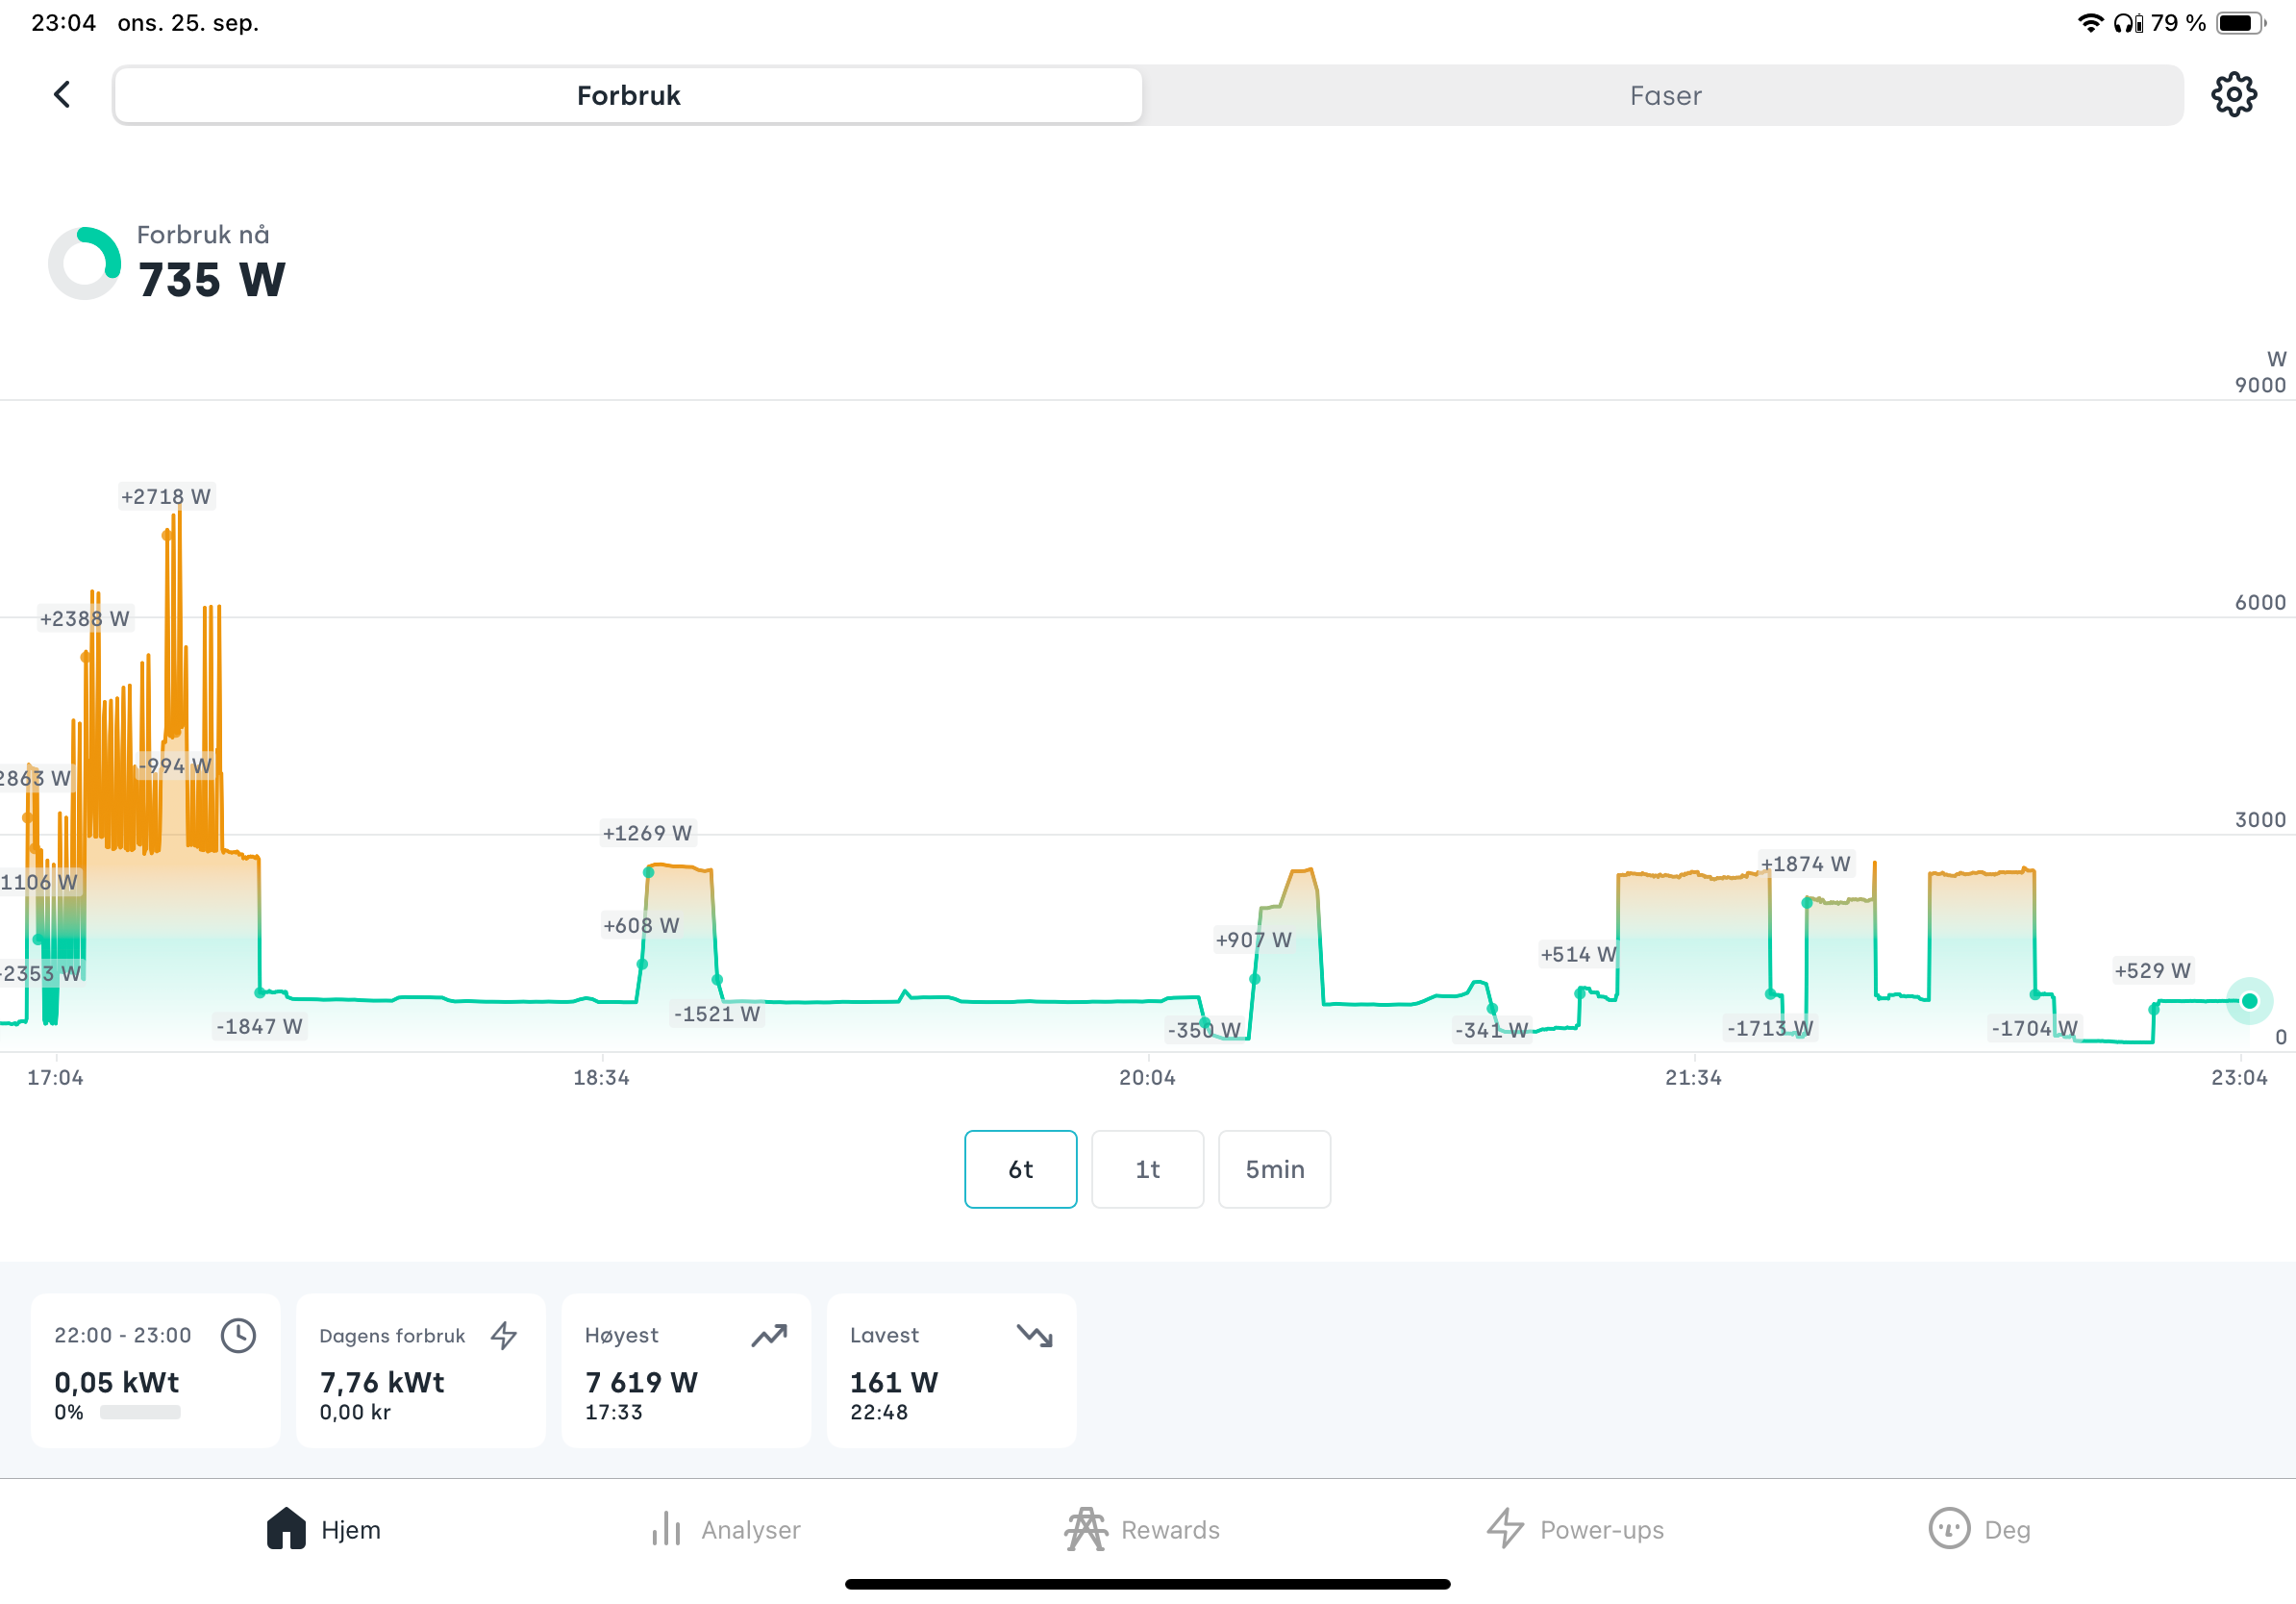Tap the upward trend icon in Høyest card

769,1335
